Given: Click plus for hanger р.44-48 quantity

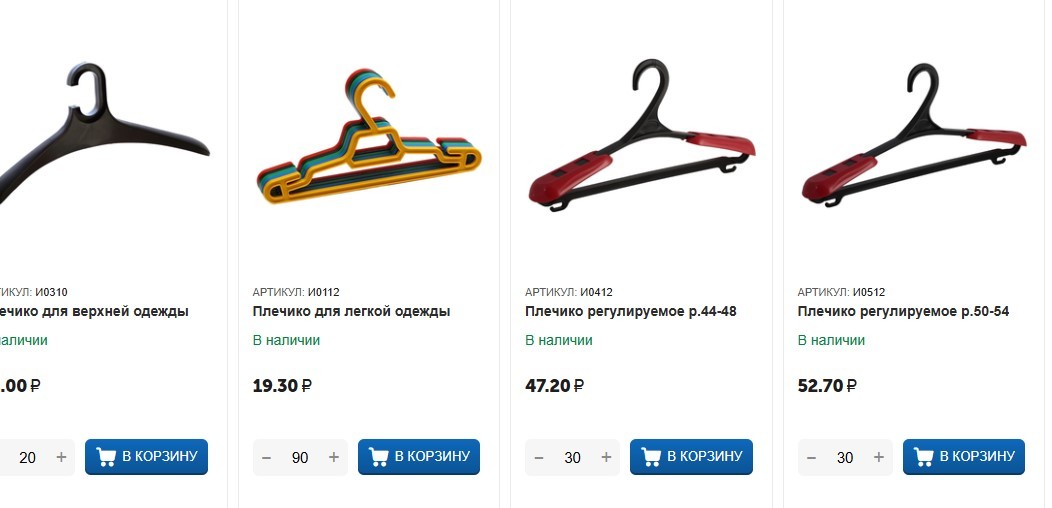Looking at the screenshot, I should [606, 458].
